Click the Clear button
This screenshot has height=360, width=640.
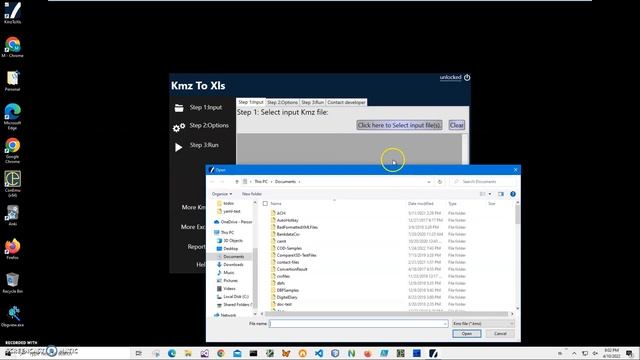pos(456,125)
